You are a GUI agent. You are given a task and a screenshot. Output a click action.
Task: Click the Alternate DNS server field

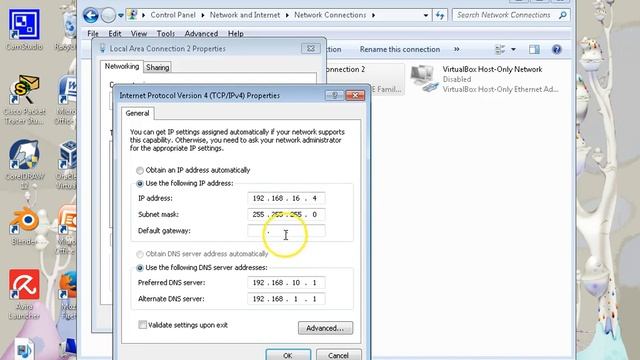[x=286, y=299]
